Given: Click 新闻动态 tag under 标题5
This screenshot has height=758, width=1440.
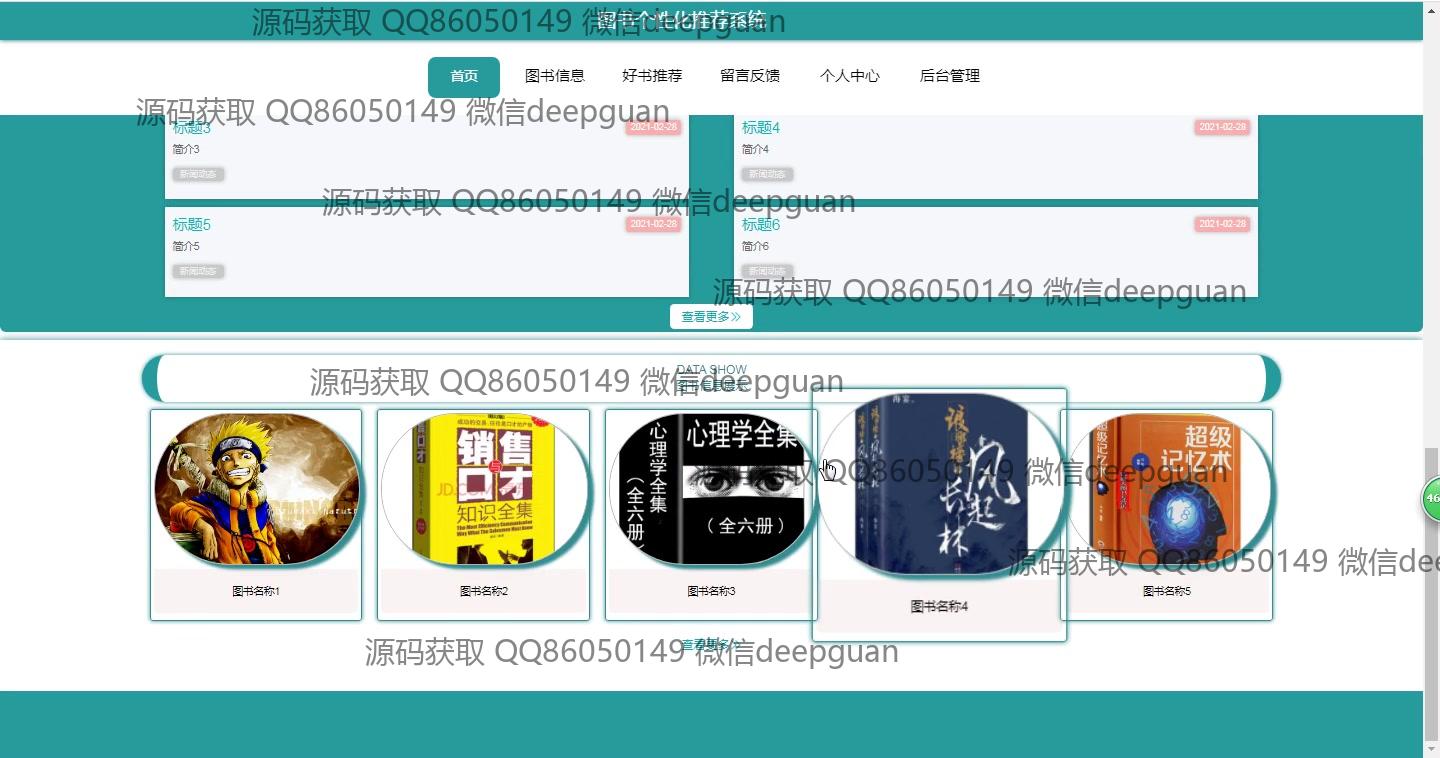Looking at the screenshot, I should tap(197, 271).
